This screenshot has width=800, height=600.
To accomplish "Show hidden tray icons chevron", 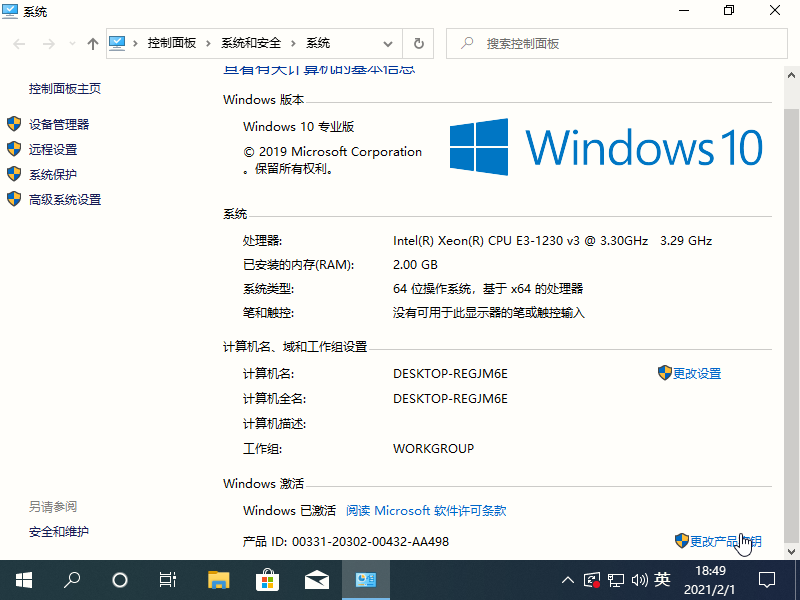I will point(568,580).
